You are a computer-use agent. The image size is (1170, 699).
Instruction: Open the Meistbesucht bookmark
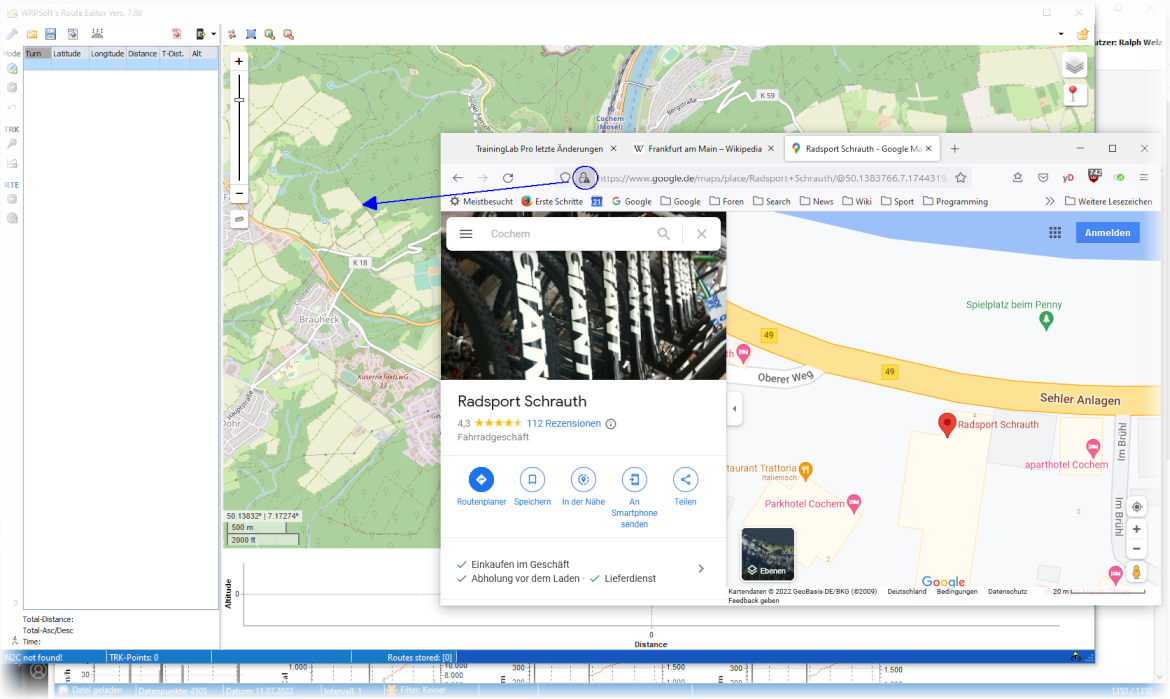pos(481,201)
